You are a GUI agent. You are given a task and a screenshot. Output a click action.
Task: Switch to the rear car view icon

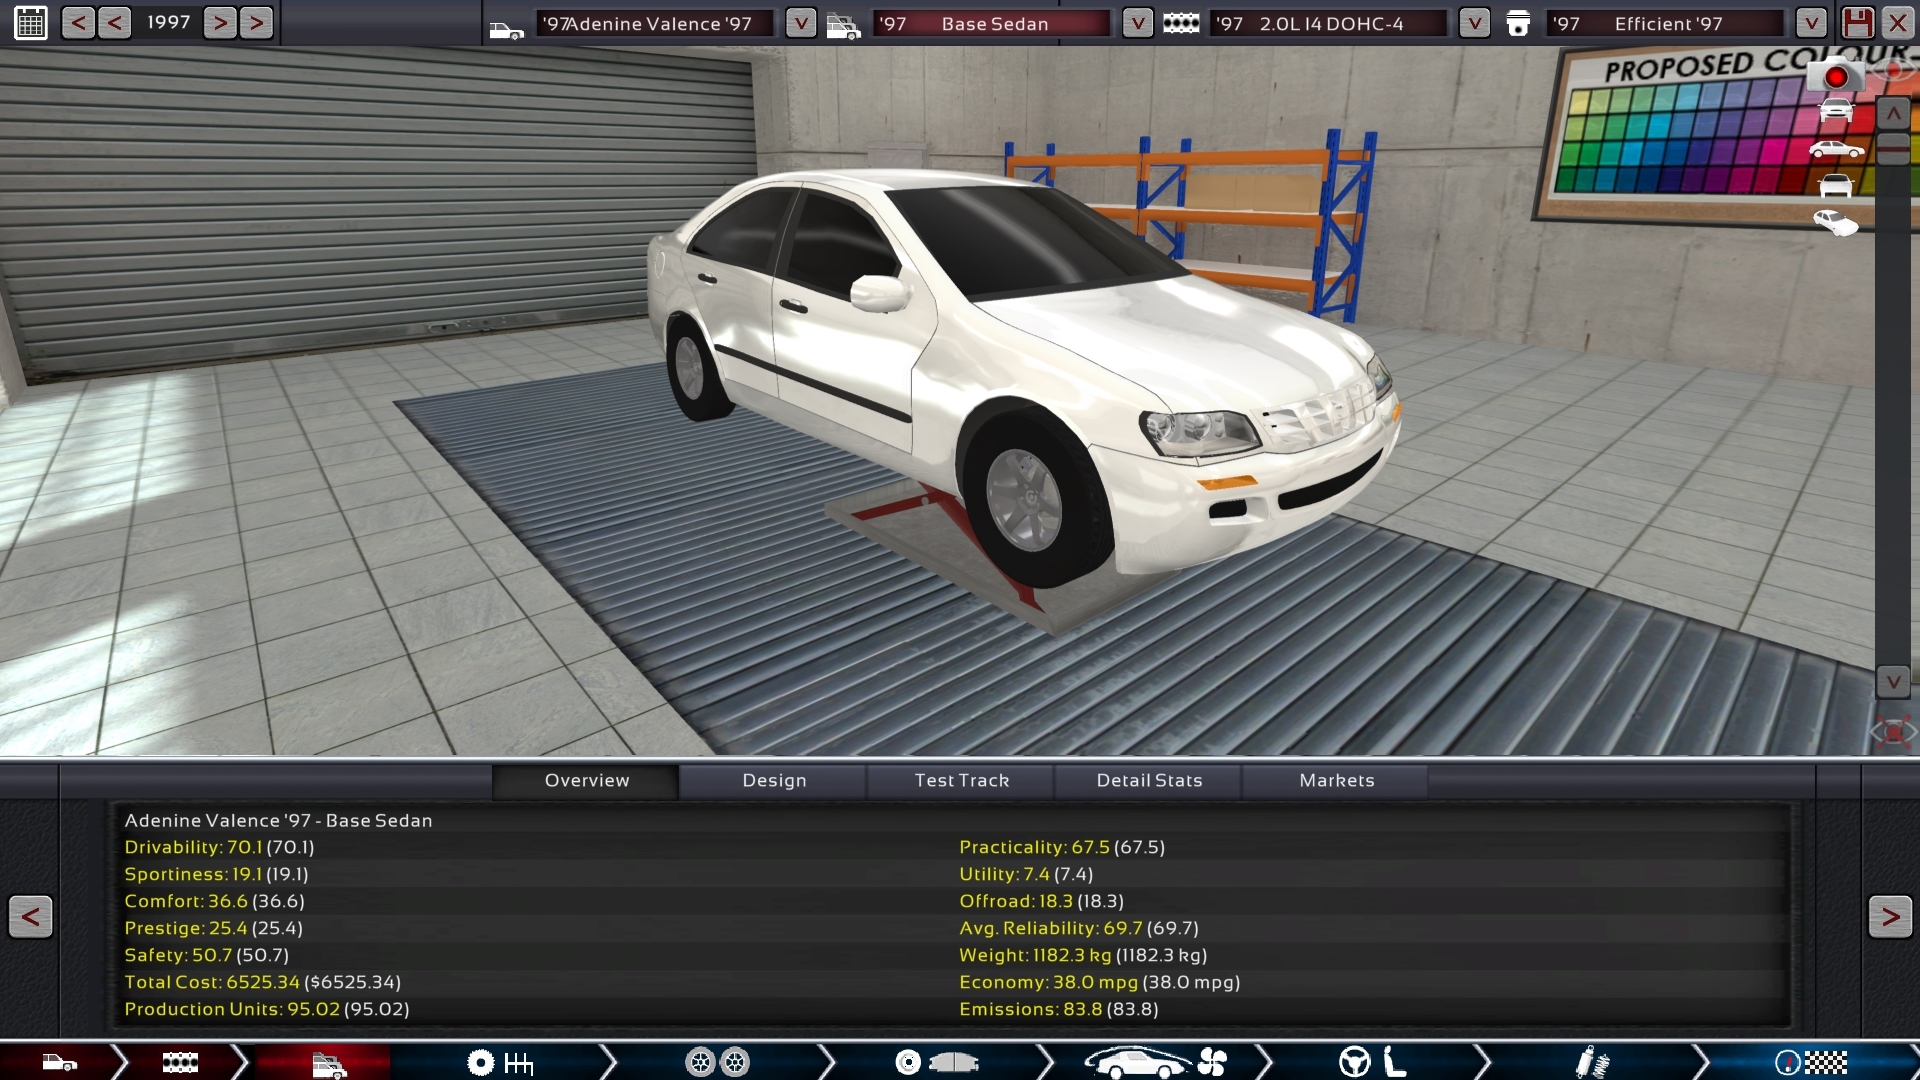(x=1836, y=186)
